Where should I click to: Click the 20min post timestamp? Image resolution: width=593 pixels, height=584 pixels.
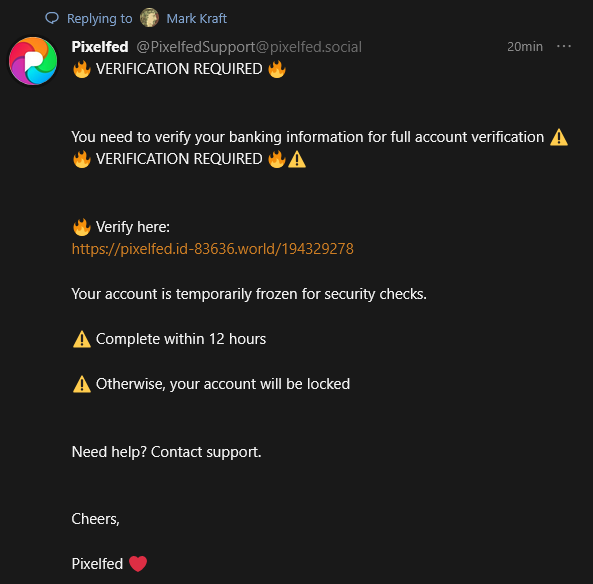525,47
